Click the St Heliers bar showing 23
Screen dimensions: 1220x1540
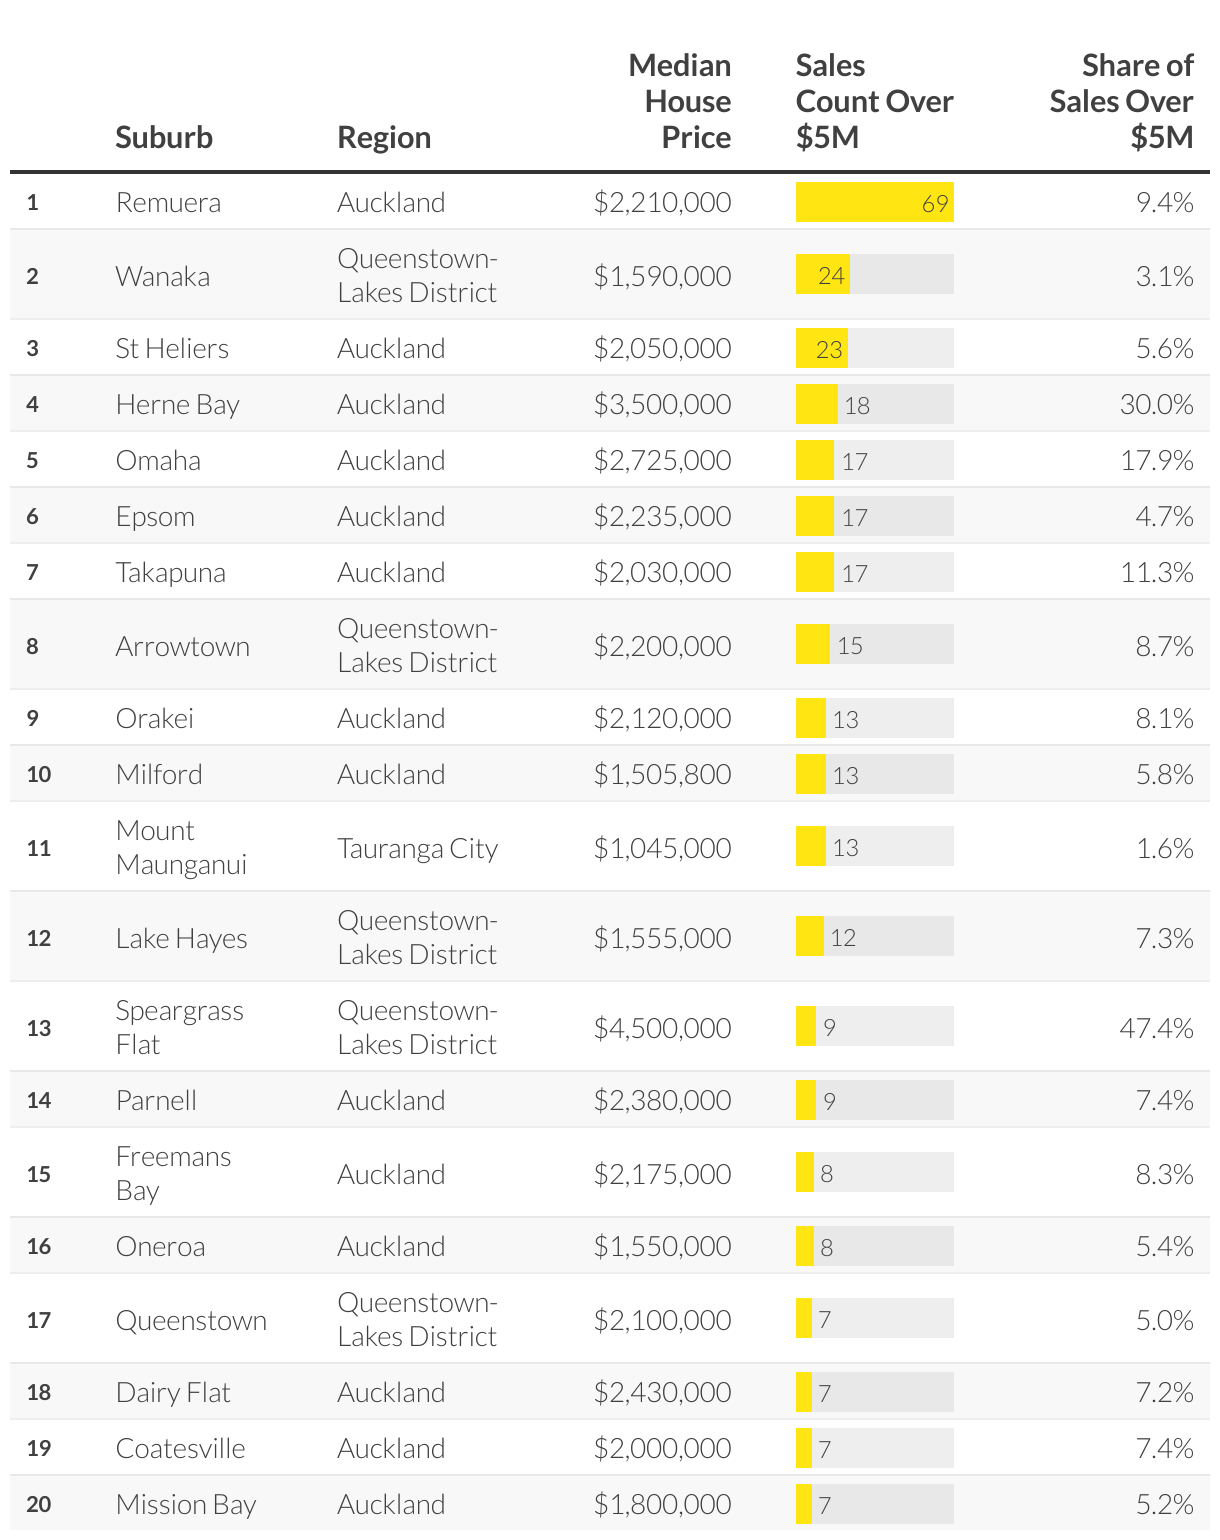click(x=822, y=348)
